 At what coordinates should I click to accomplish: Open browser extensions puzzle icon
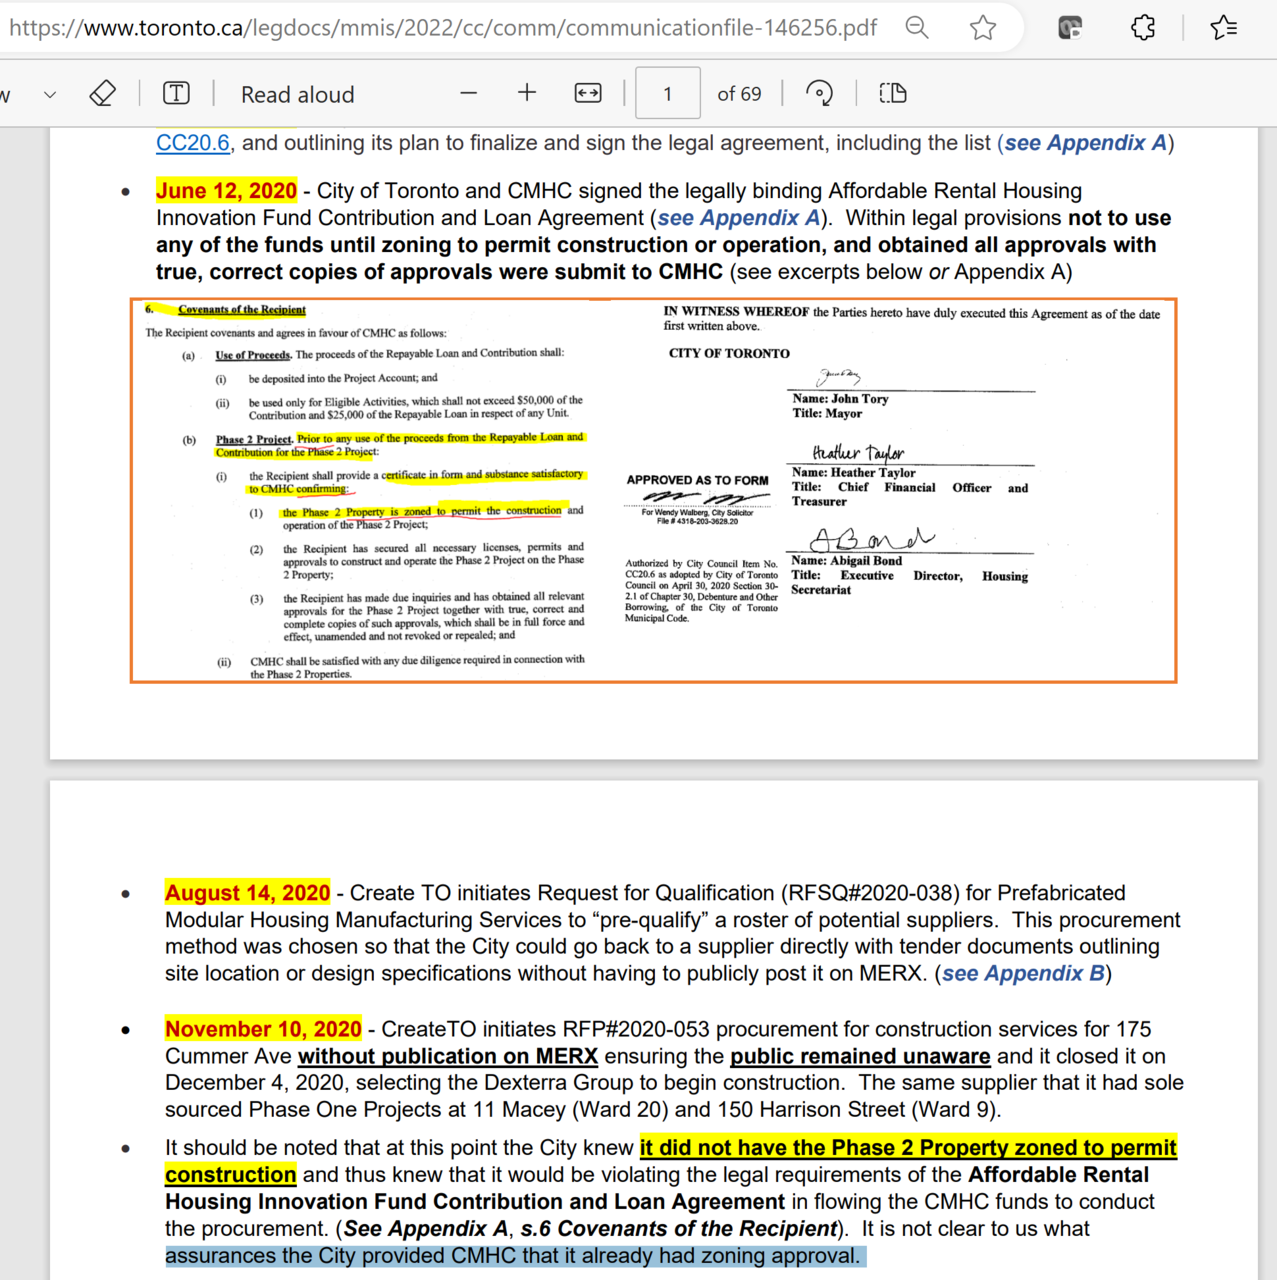1143,28
